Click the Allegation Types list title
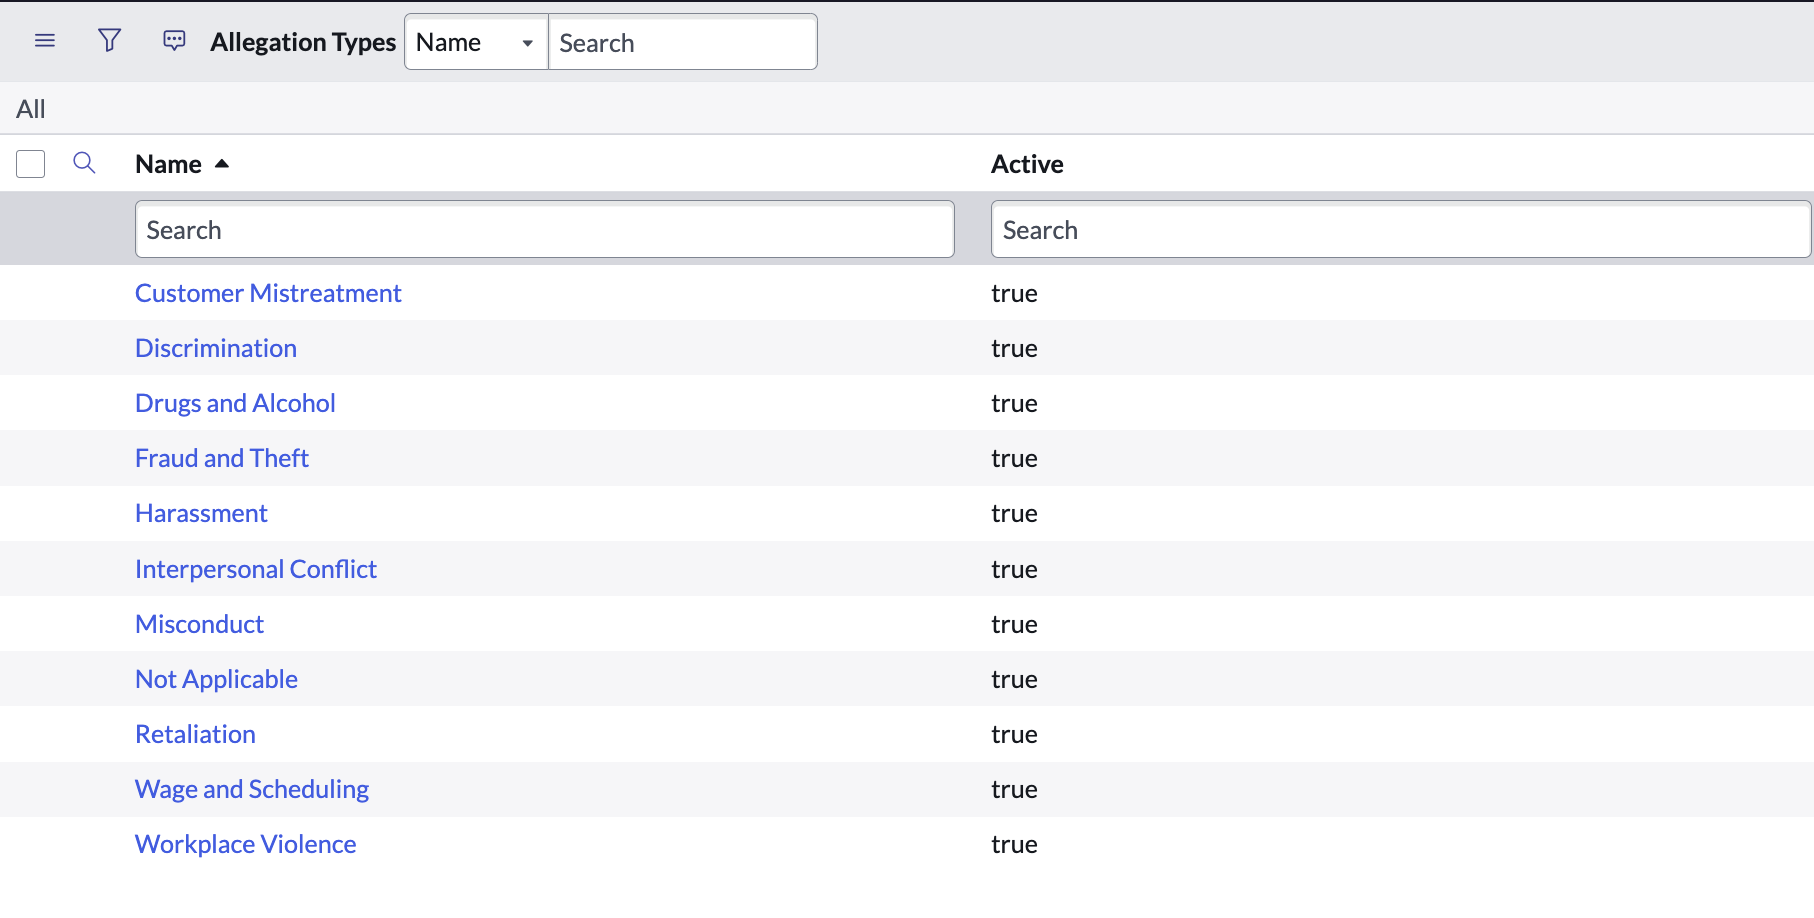The width and height of the screenshot is (1814, 918). point(303,42)
